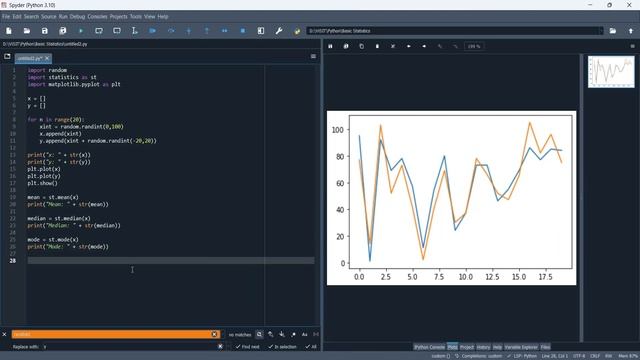This screenshot has width=640, height=360.
Task: Maximize current pane icon
Action: coord(261,31)
